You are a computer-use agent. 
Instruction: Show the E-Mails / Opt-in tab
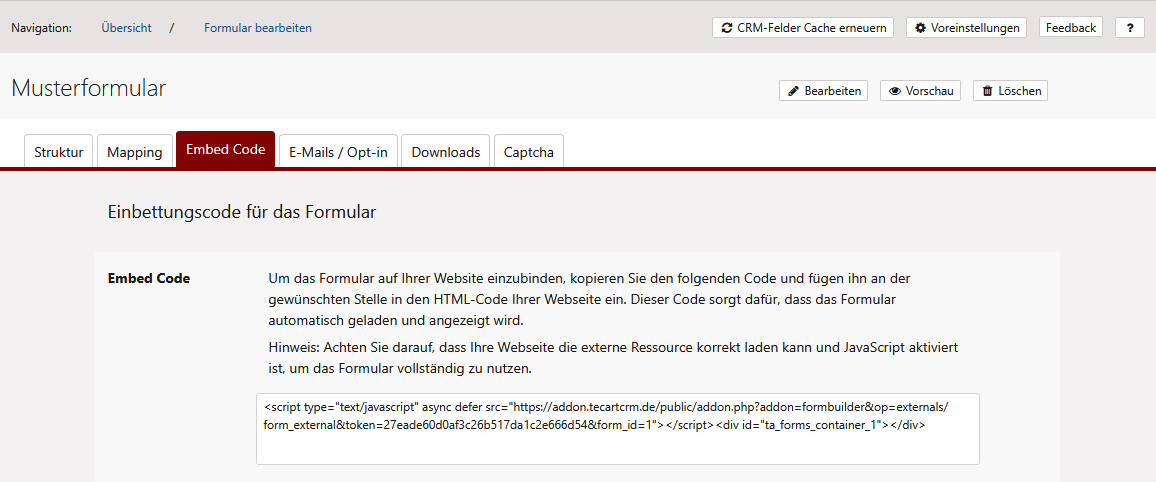(x=338, y=152)
